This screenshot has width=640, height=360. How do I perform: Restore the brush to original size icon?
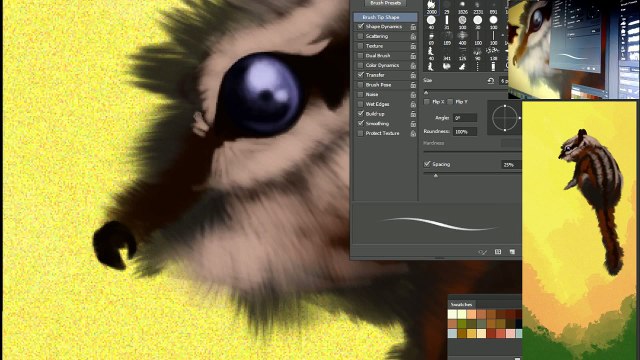[491, 81]
